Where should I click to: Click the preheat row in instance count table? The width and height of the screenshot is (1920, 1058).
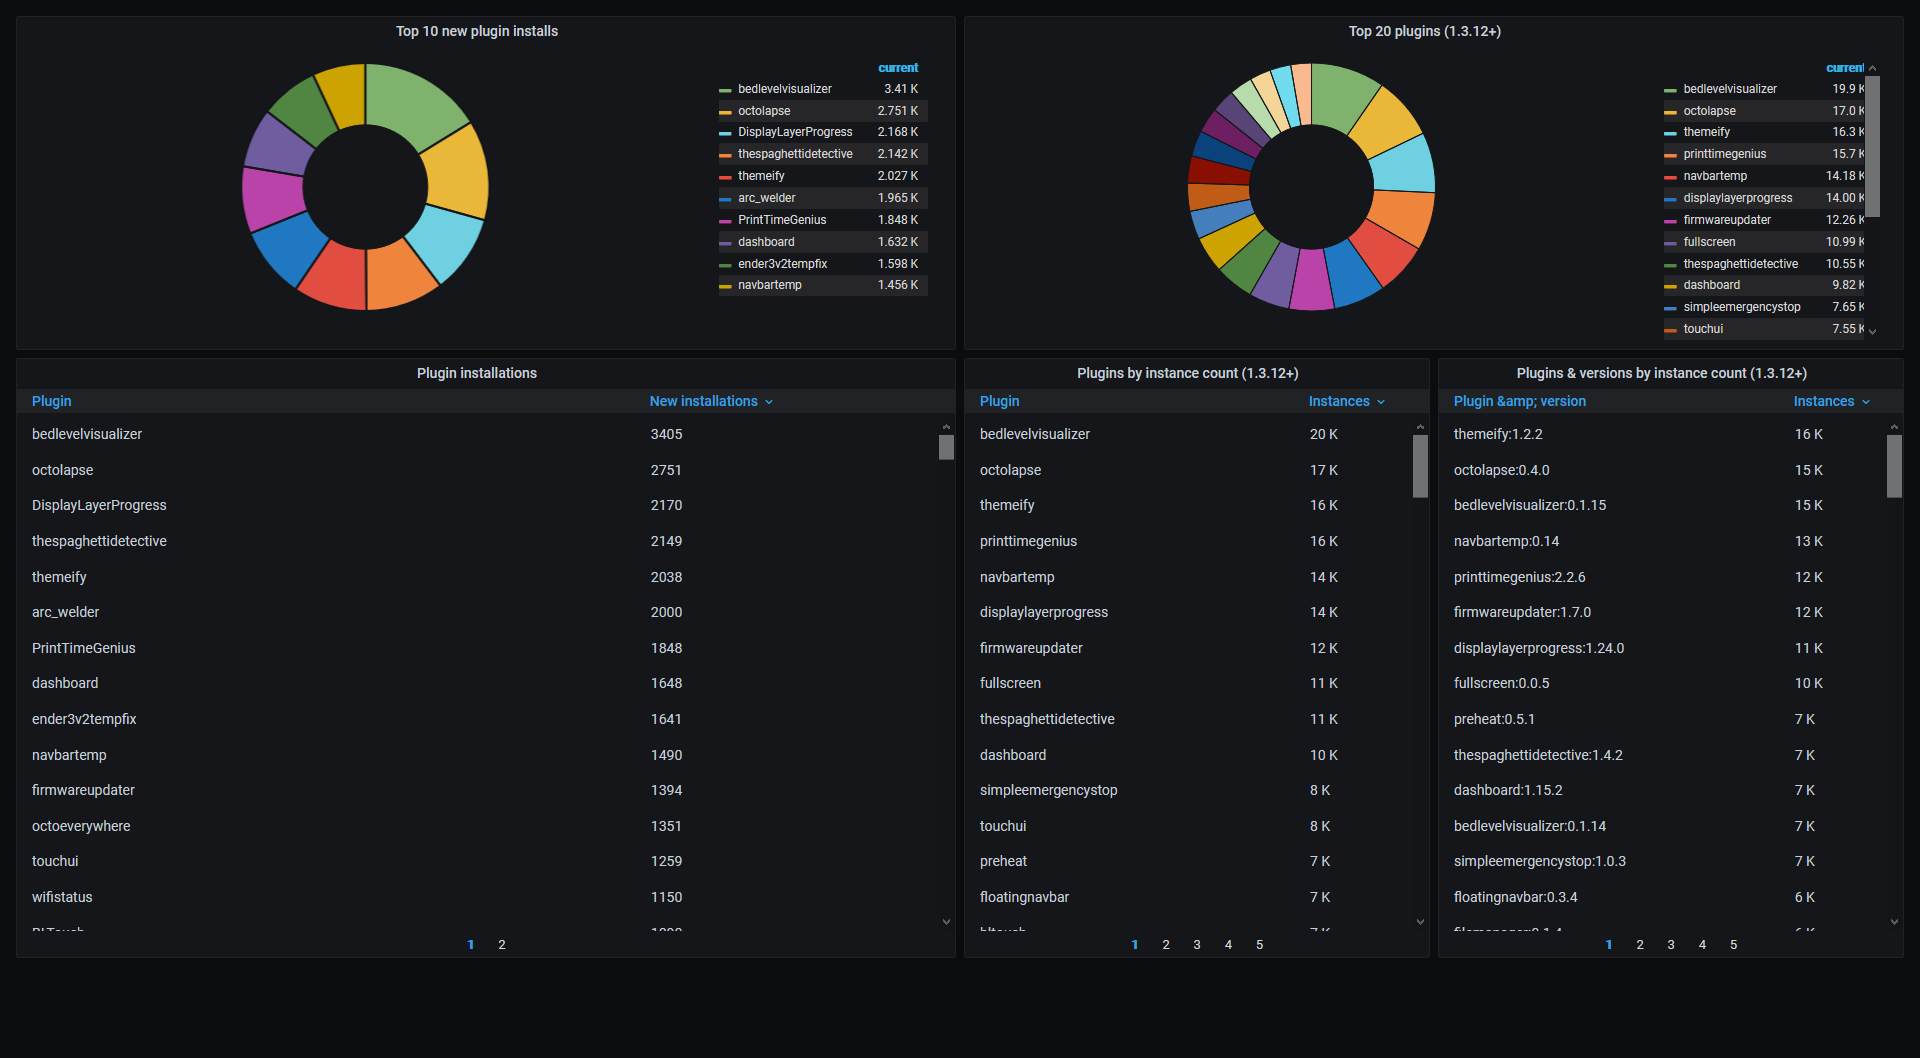tap(1189, 861)
